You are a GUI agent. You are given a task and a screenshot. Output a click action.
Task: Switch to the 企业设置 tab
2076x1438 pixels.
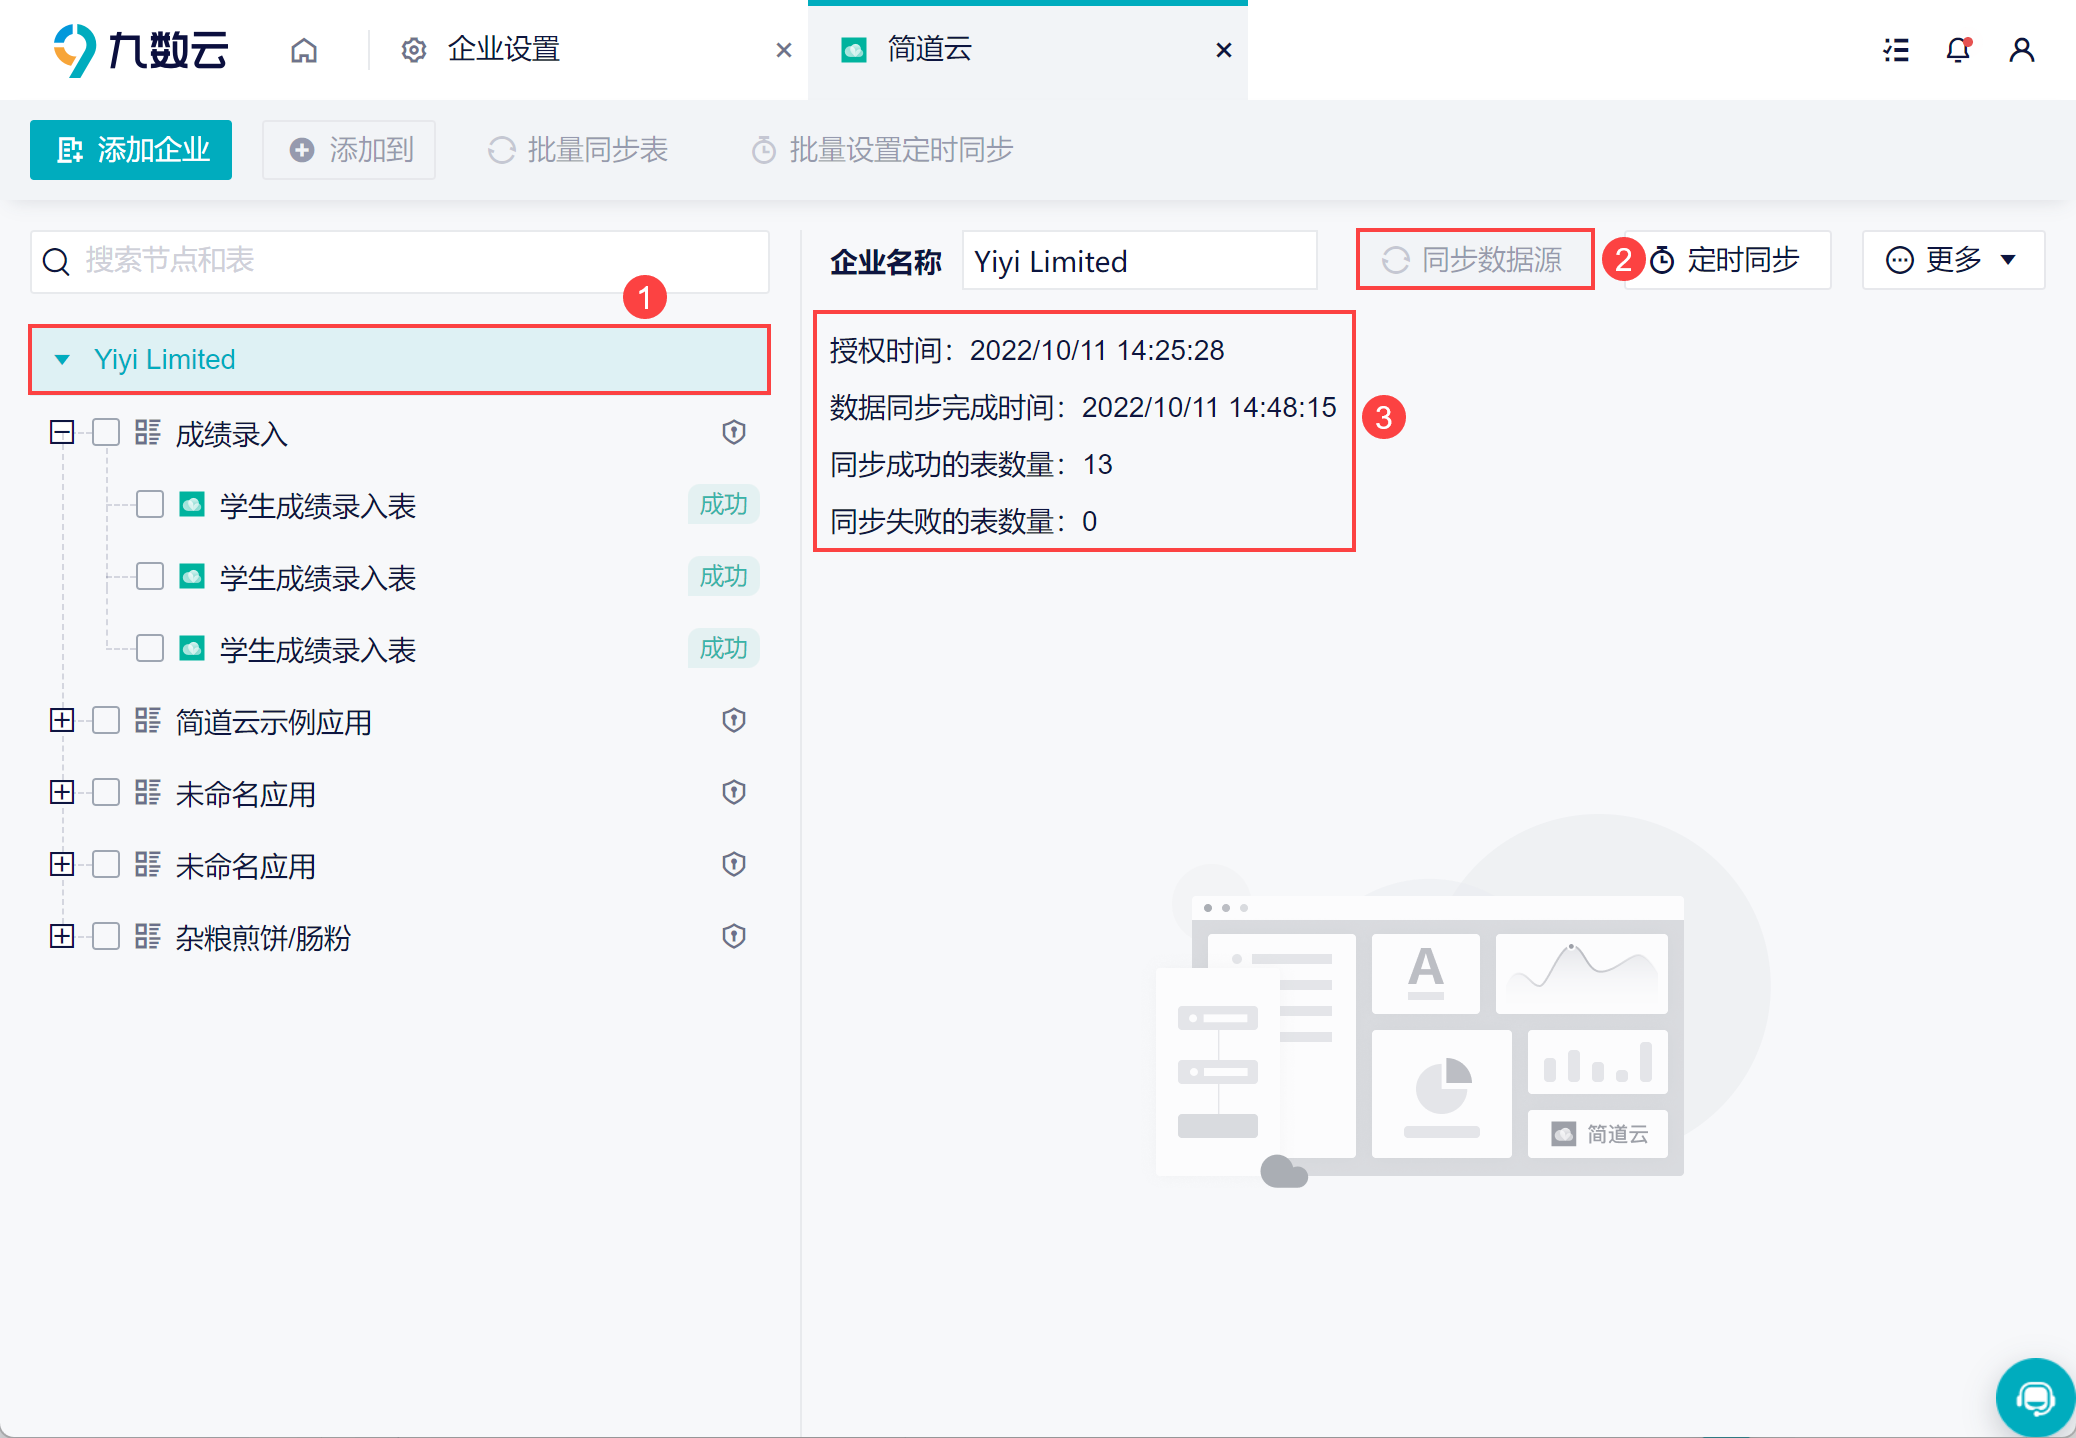click(503, 50)
